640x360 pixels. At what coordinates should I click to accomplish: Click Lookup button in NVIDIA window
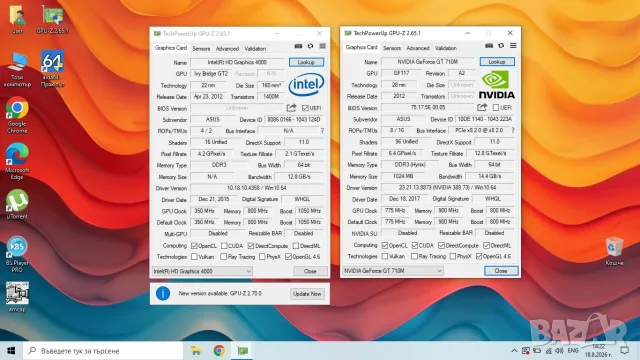(497, 62)
